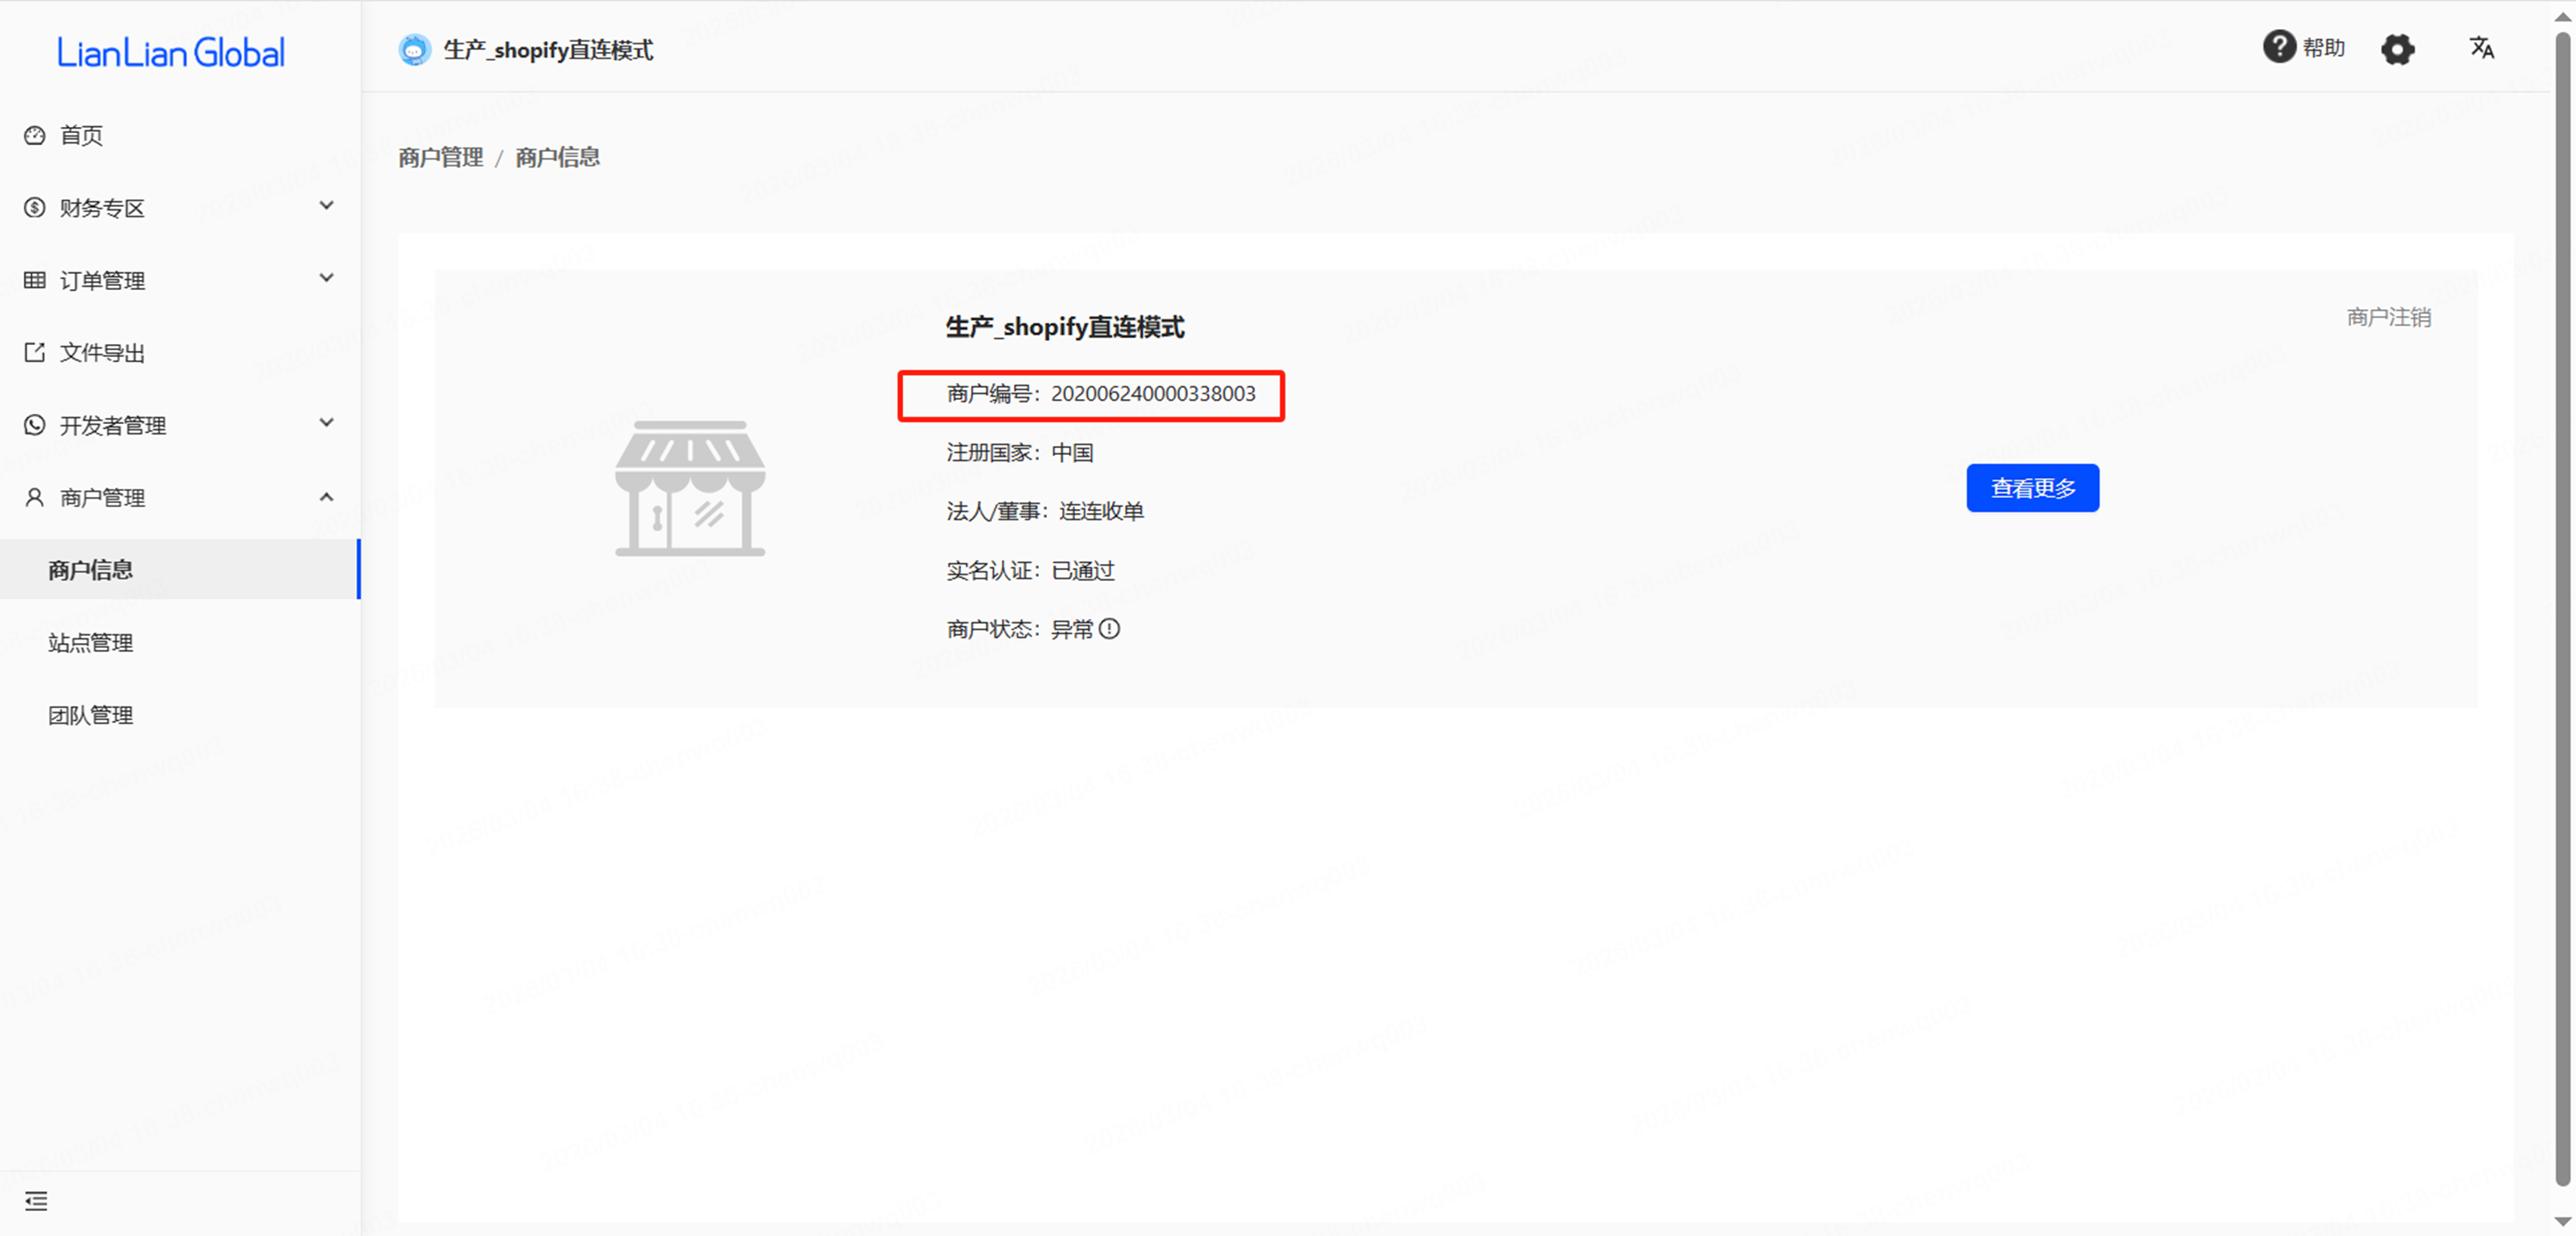Click the help question mark icon
The width and height of the screenshot is (2576, 1236).
(2278, 47)
